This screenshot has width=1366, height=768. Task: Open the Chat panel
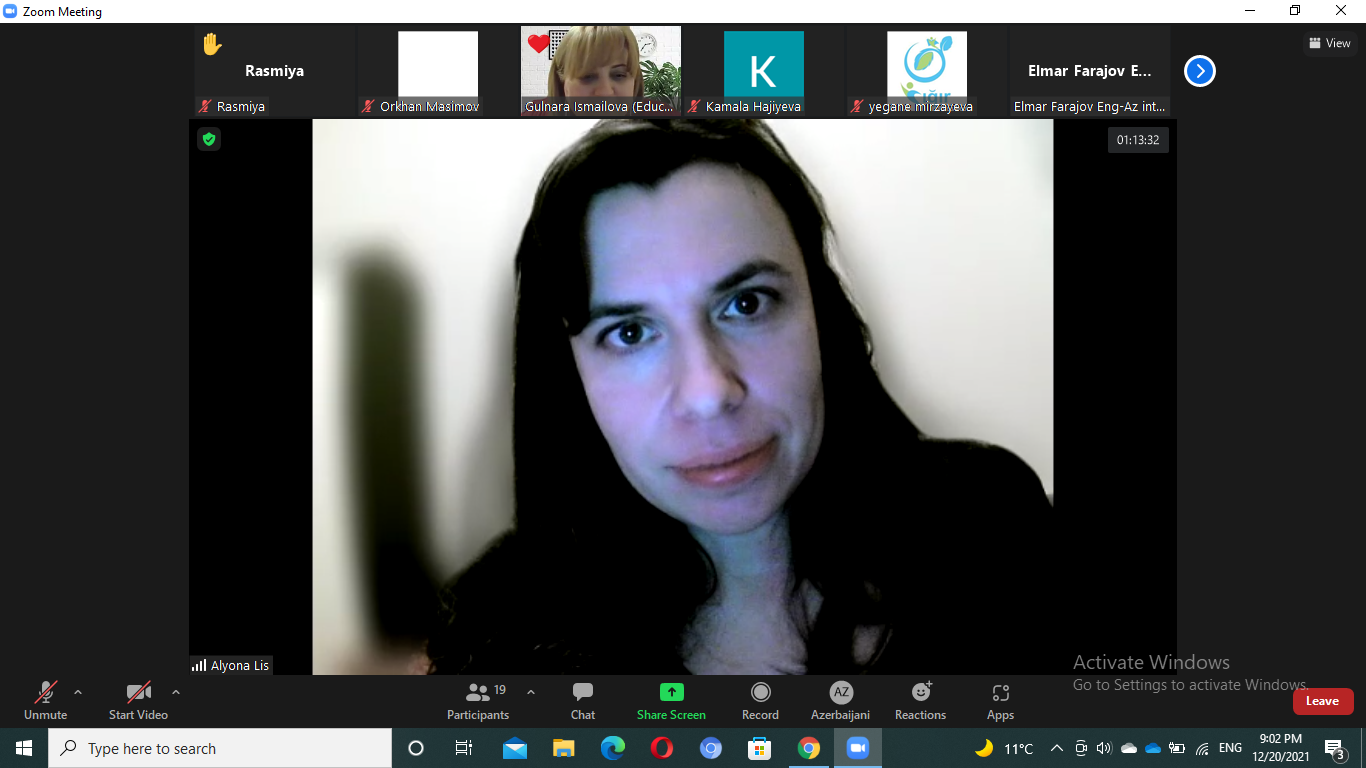click(583, 700)
